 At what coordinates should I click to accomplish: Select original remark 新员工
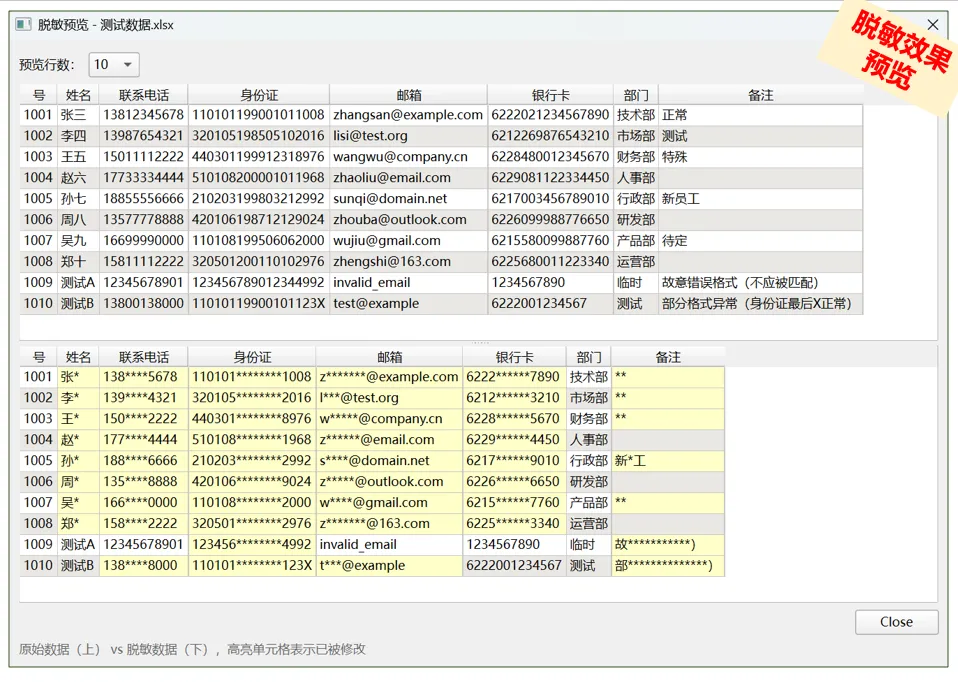click(761, 199)
